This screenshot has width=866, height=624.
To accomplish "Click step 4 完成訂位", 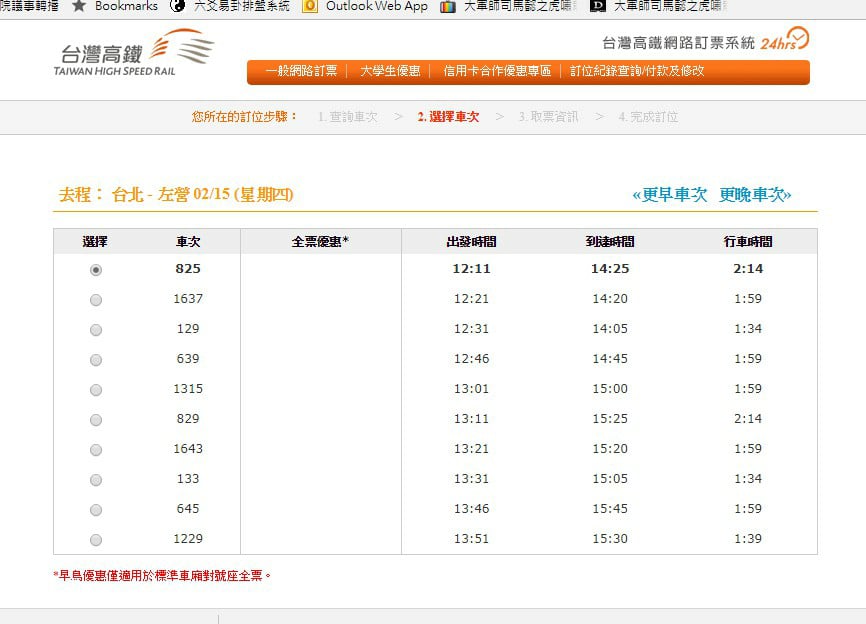I will pos(648,117).
